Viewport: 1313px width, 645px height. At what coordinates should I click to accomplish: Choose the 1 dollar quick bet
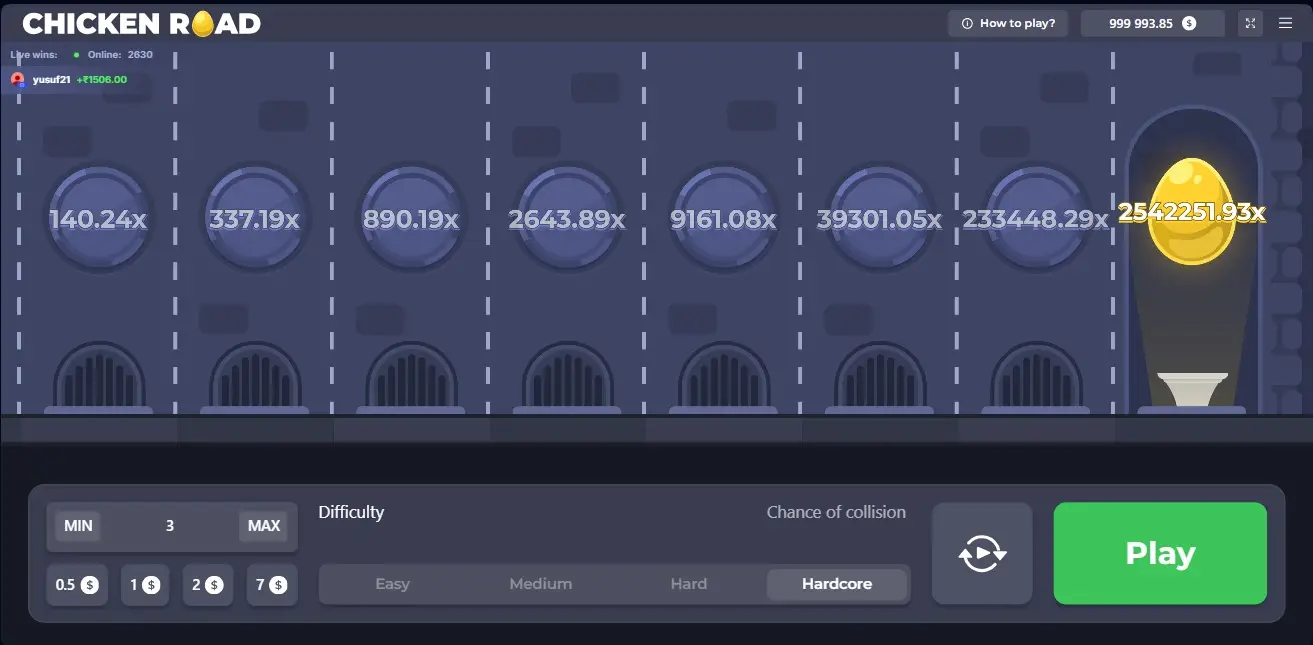[x=144, y=585]
